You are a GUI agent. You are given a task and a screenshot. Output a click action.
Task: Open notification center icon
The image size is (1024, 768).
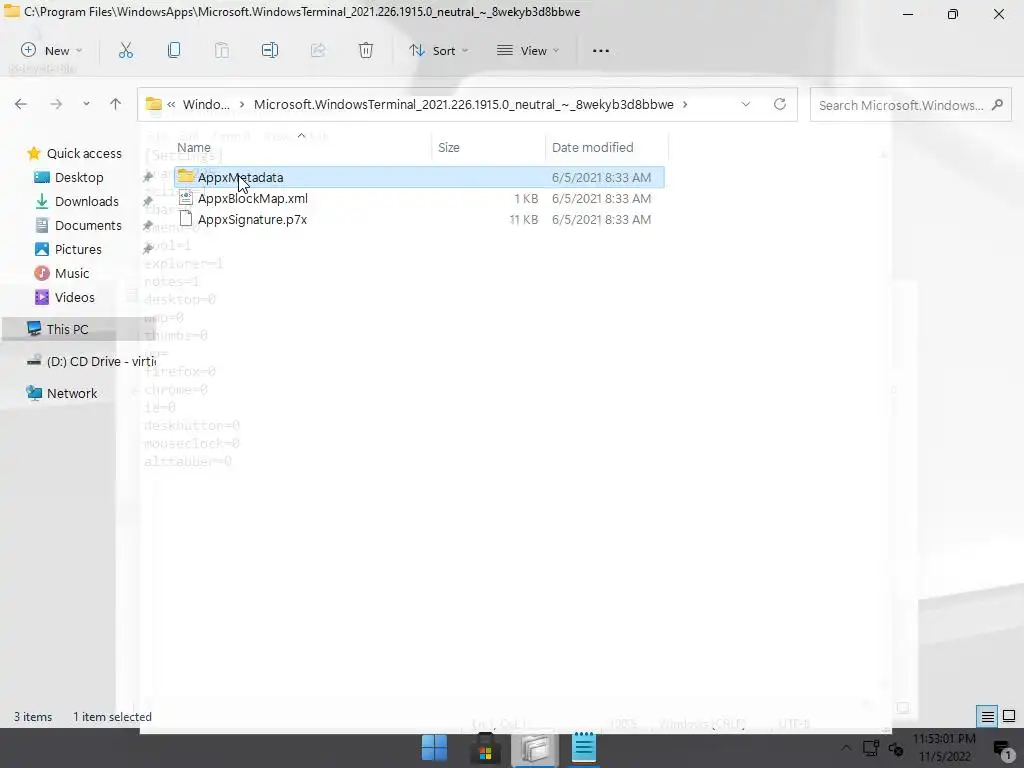[x=1002, y=750]
